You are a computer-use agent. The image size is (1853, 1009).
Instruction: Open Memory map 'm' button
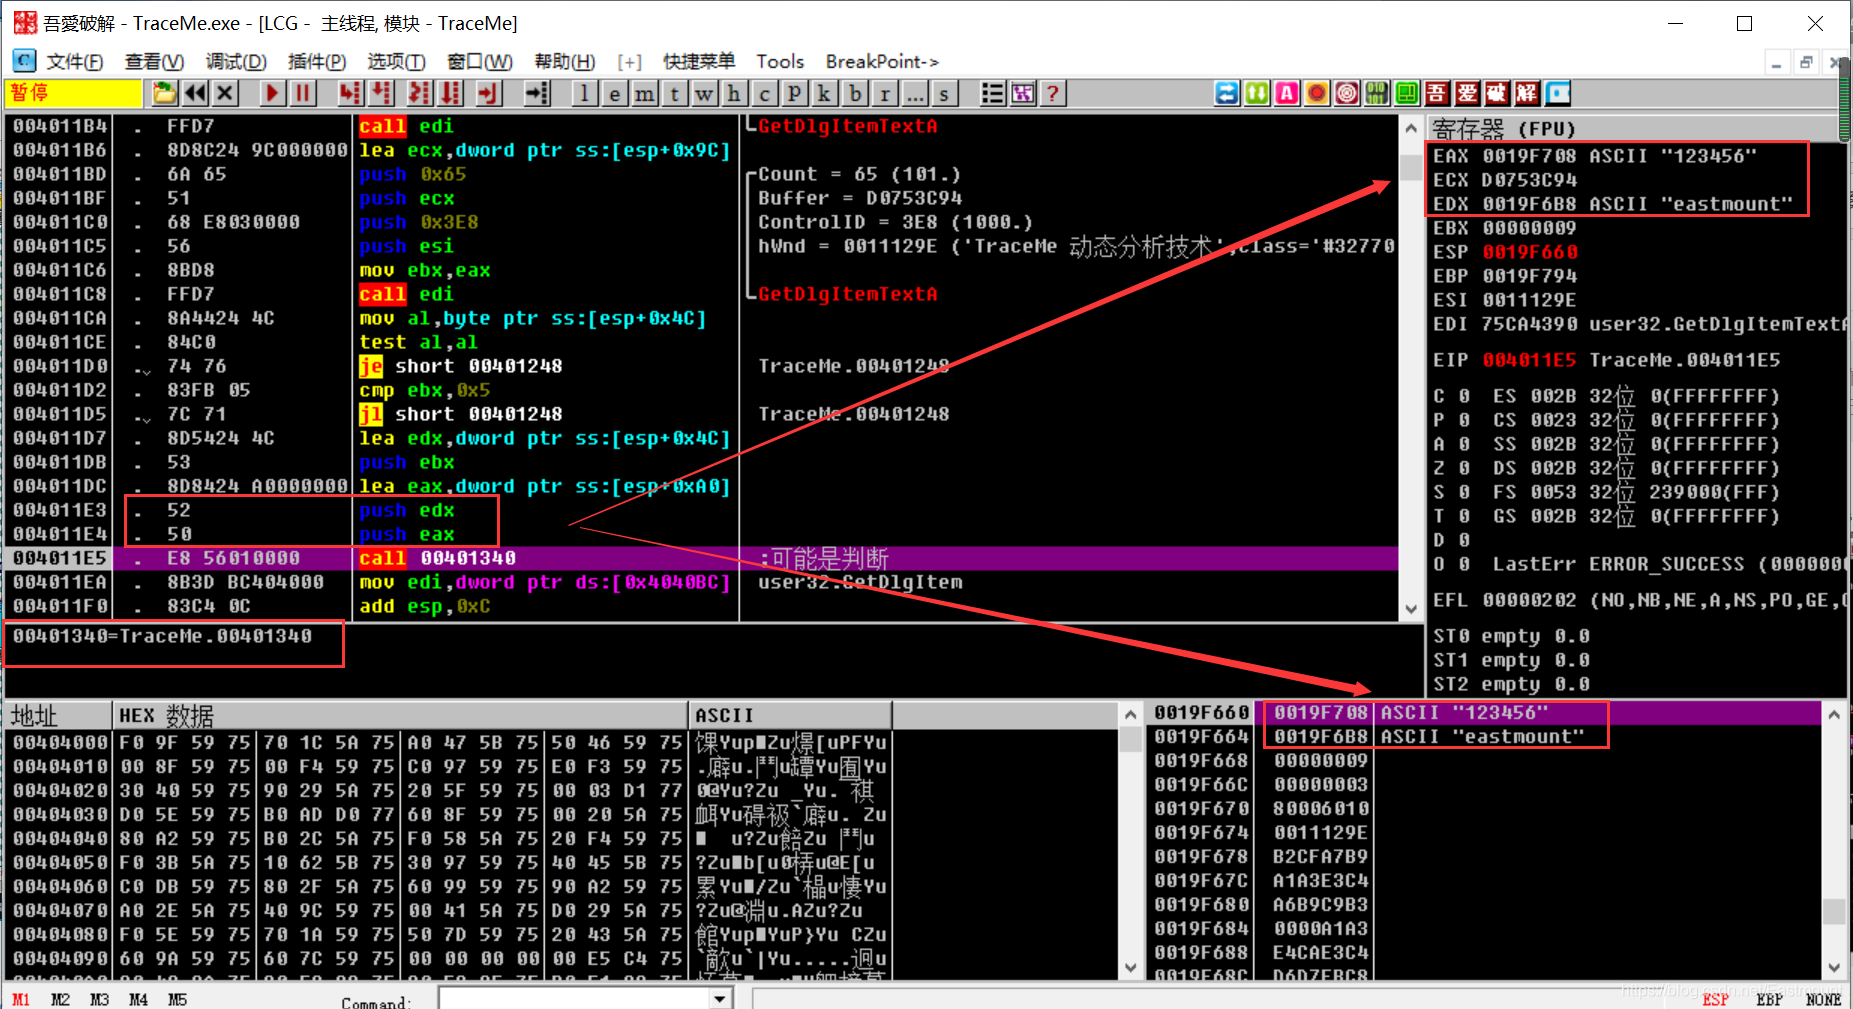point(644,93)
